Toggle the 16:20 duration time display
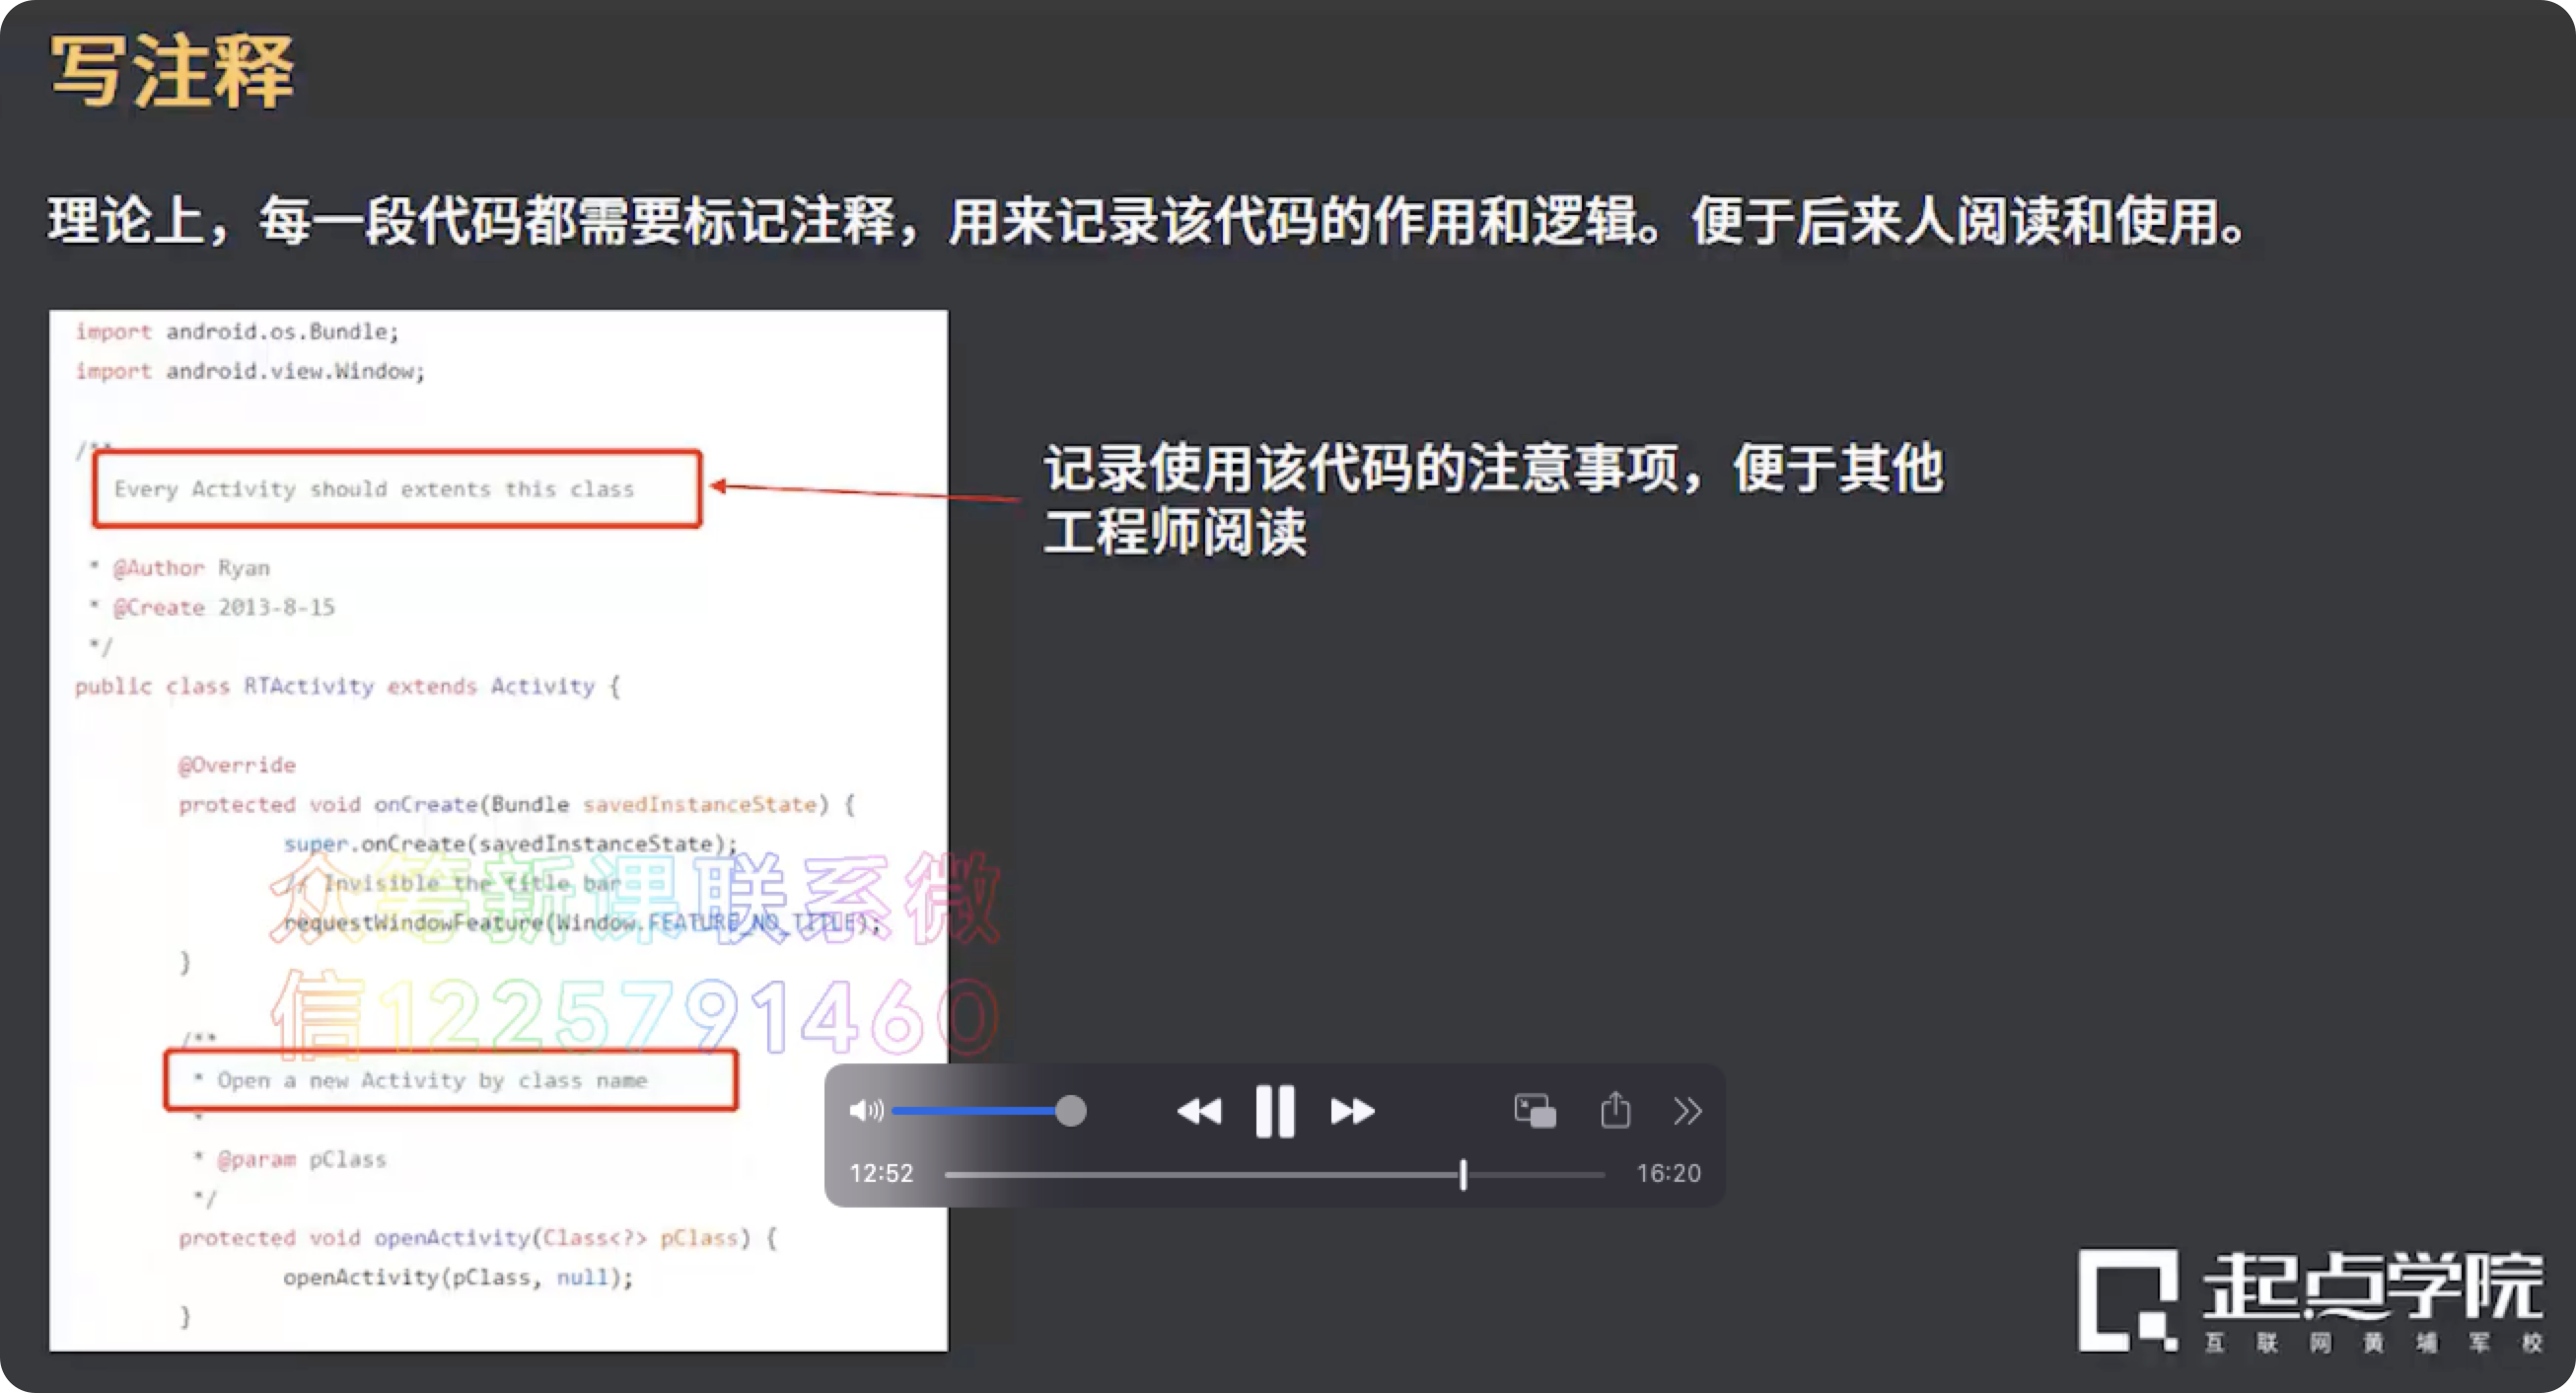 click(x=1668, y=1173)
